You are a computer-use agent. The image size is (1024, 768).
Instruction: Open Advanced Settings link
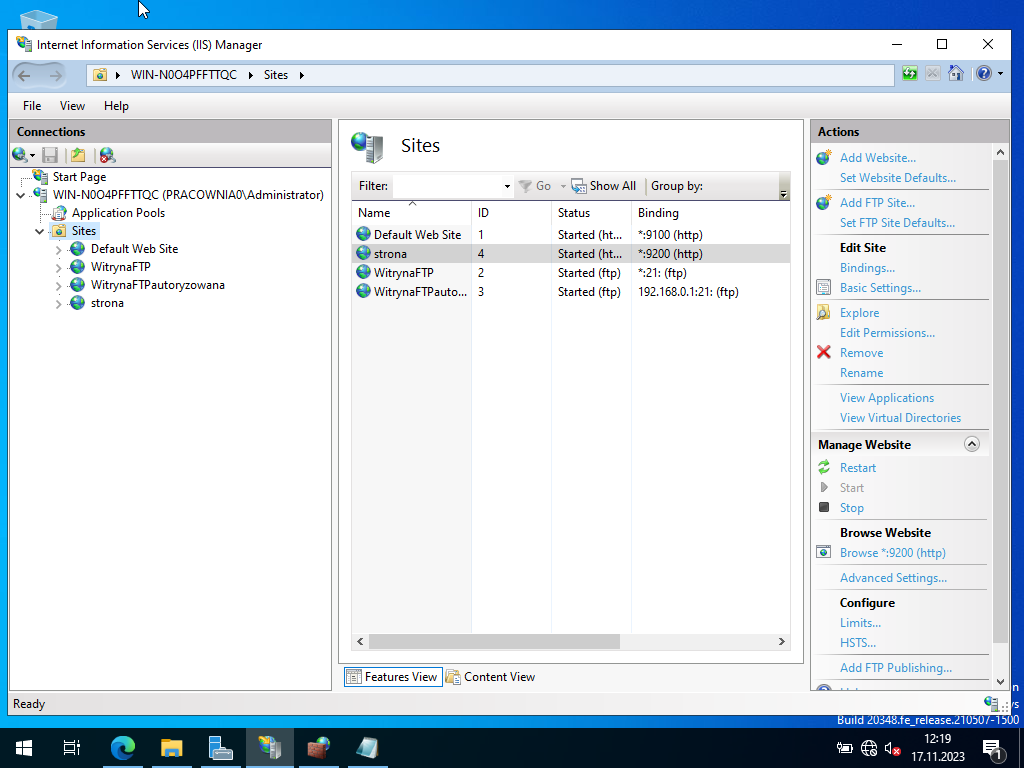coord(893,577)
